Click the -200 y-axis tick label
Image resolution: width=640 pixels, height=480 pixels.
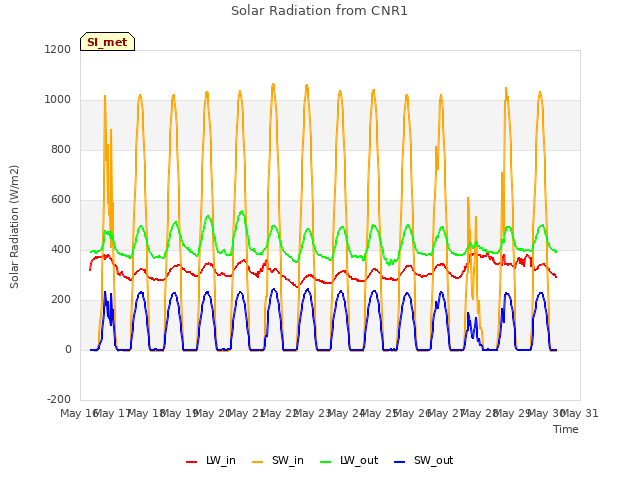[x=59, y=399]
